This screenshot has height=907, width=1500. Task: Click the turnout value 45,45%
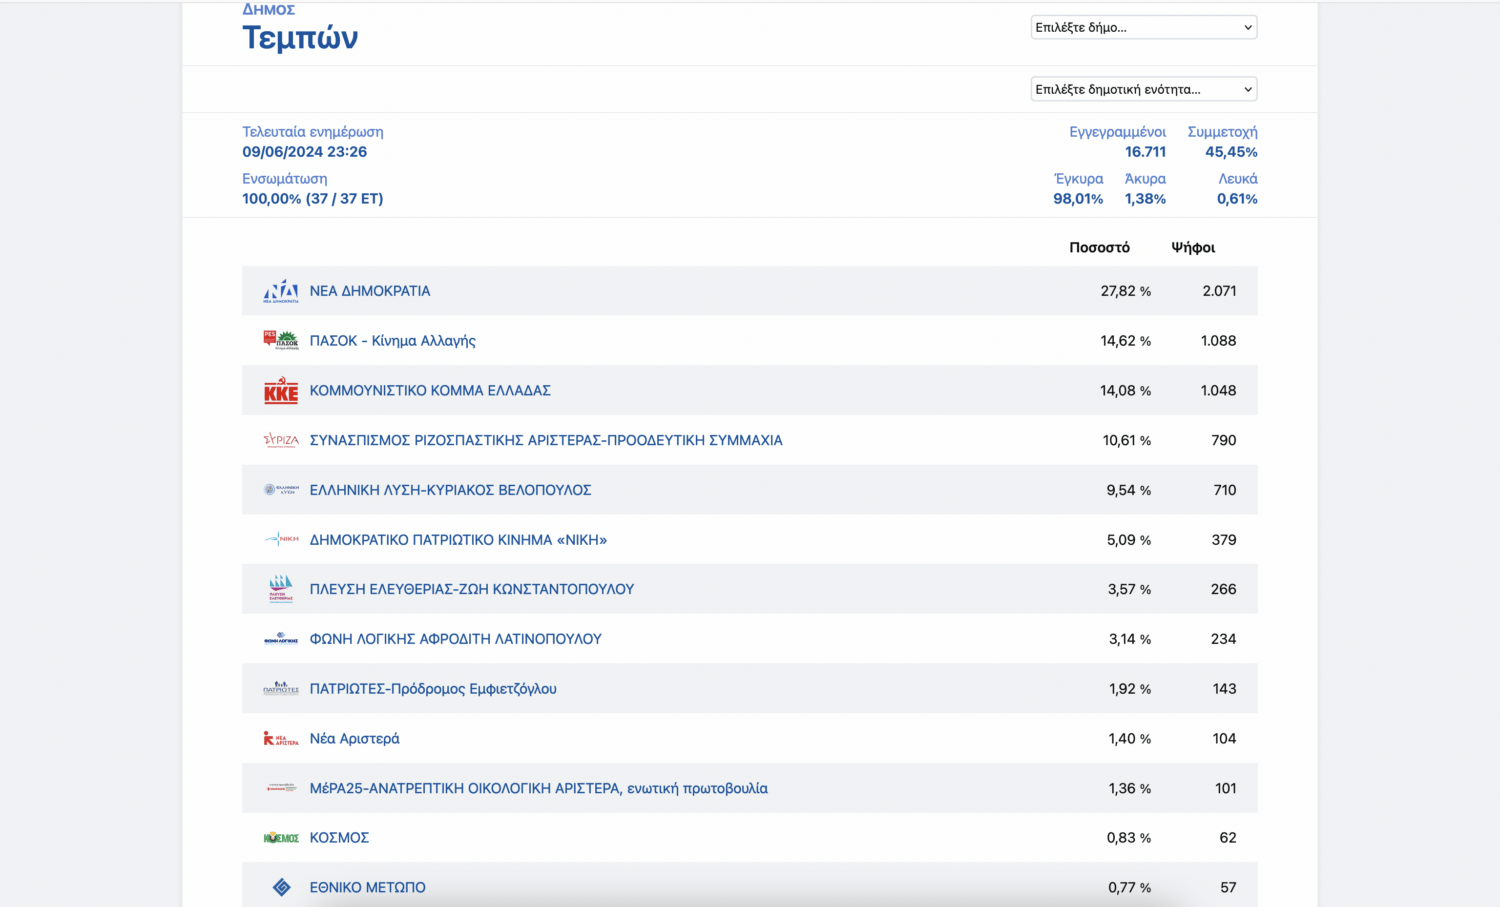click(x=1231, y=152)
